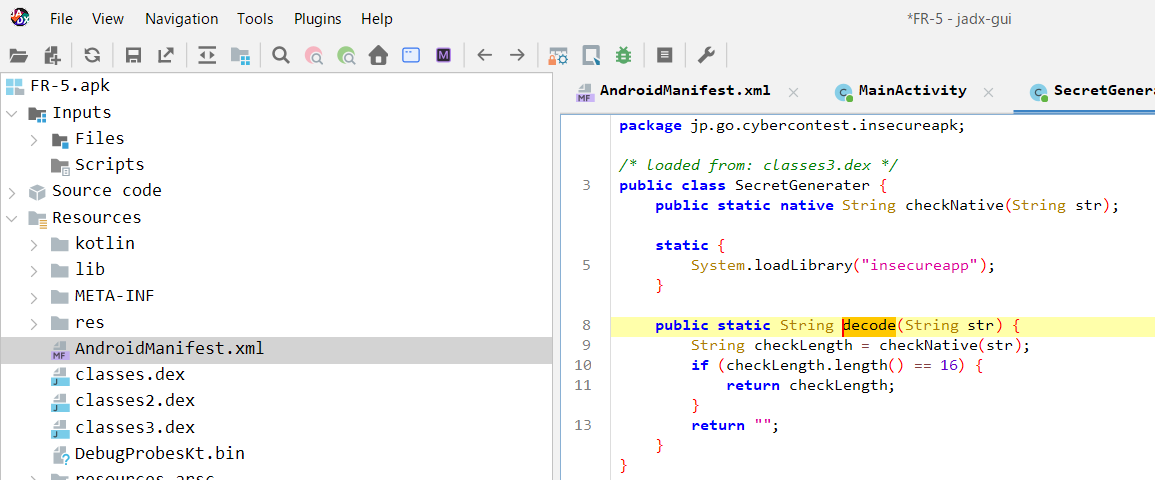Collapse the Resources tree node
The height and width of the screenshot is (480, 1155).
point(12,218)
